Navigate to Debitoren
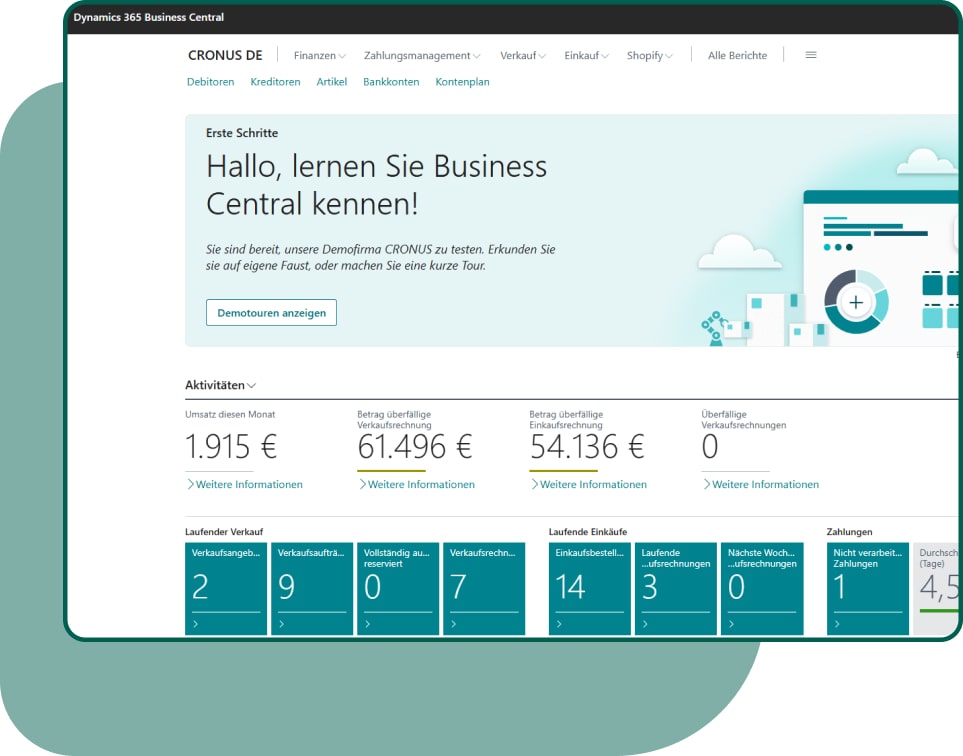 click(x=210, y=81)
